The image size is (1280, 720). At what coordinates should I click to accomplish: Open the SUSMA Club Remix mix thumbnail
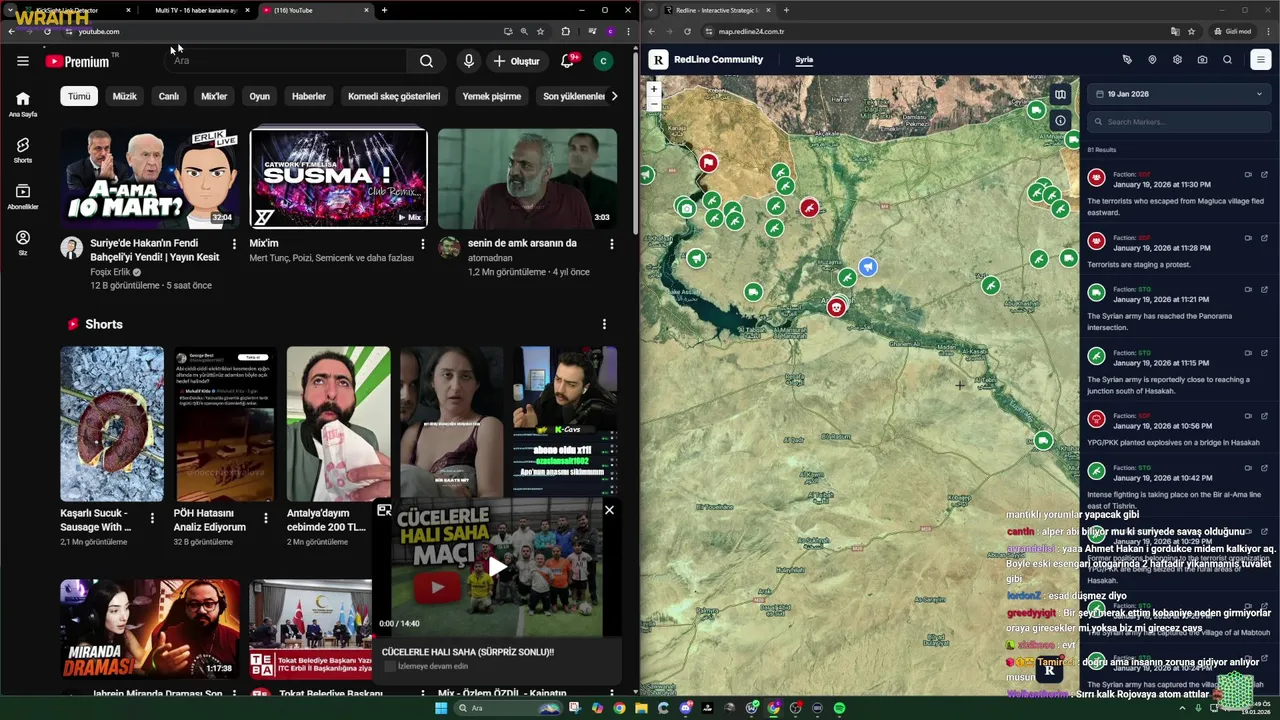338,178
